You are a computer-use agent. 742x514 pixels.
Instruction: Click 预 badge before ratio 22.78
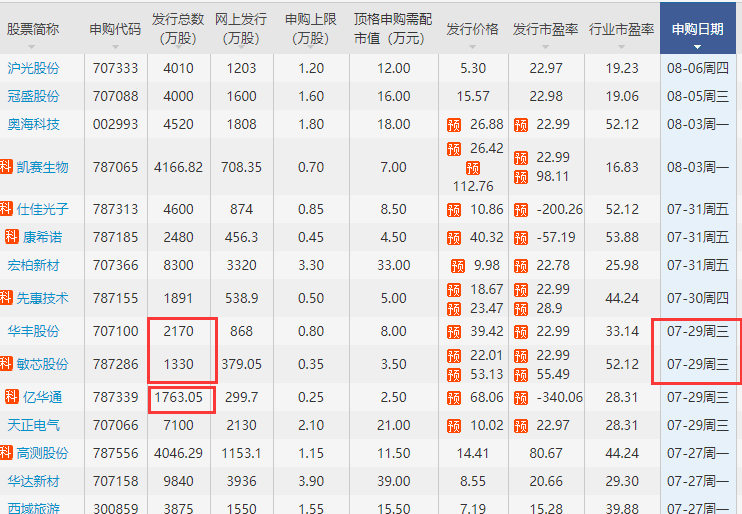click(x=521, y=266)
